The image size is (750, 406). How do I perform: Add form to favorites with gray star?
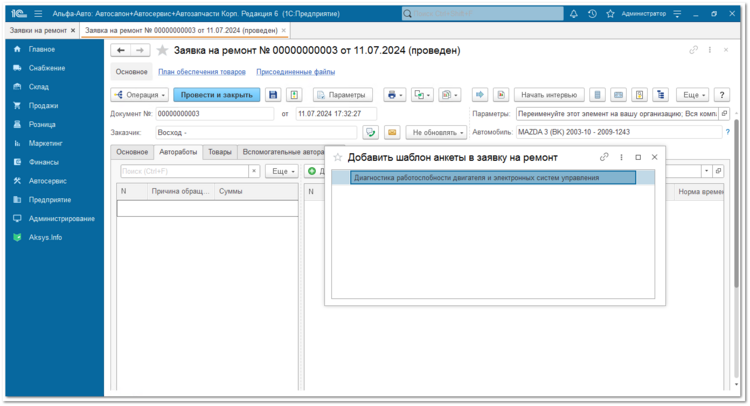pos(162,50)
